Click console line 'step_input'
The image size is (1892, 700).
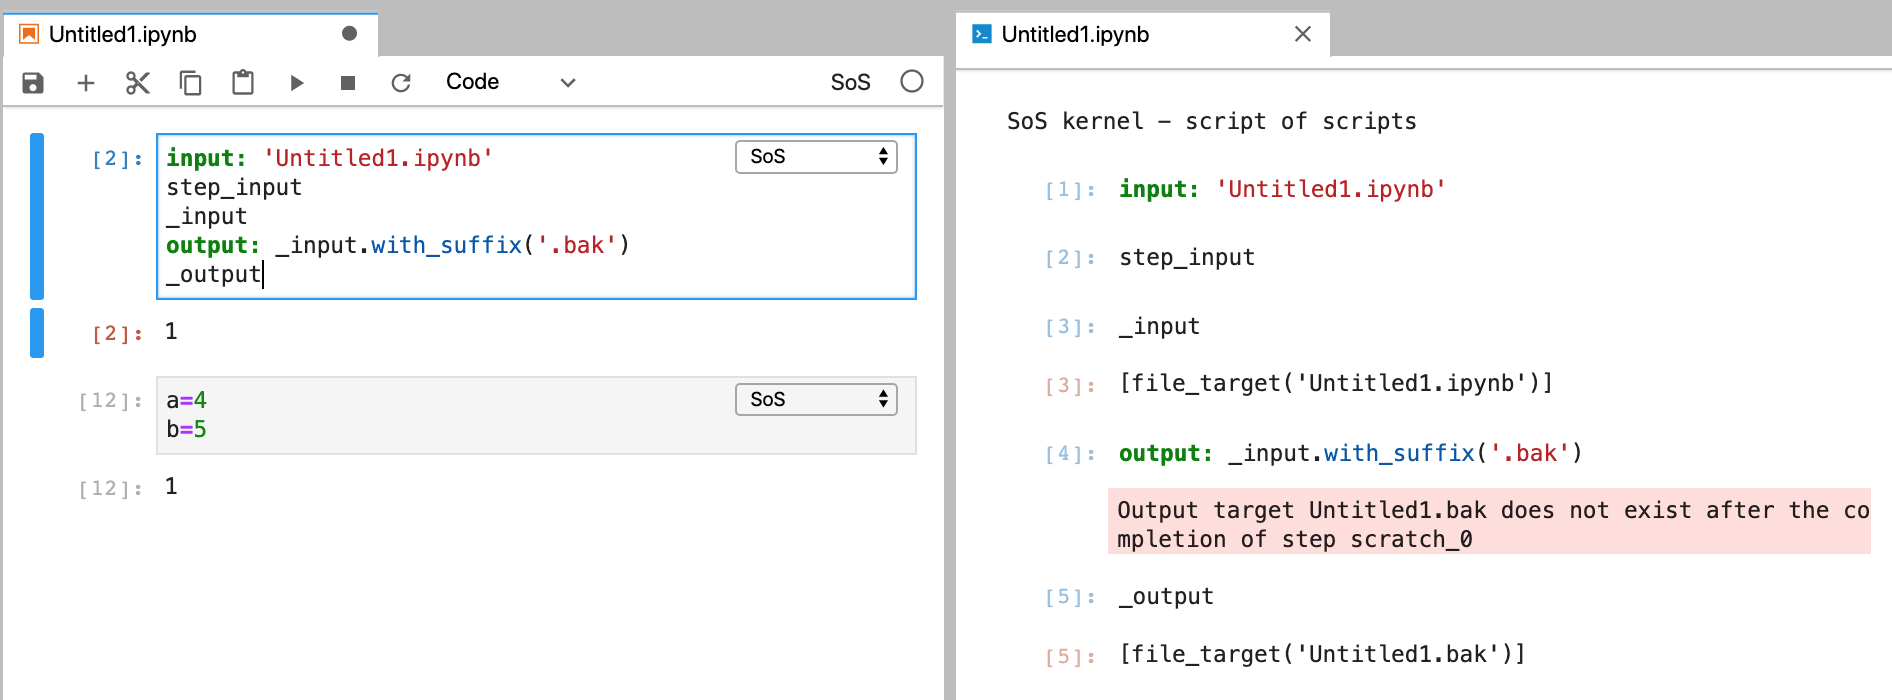(1187, 258)
